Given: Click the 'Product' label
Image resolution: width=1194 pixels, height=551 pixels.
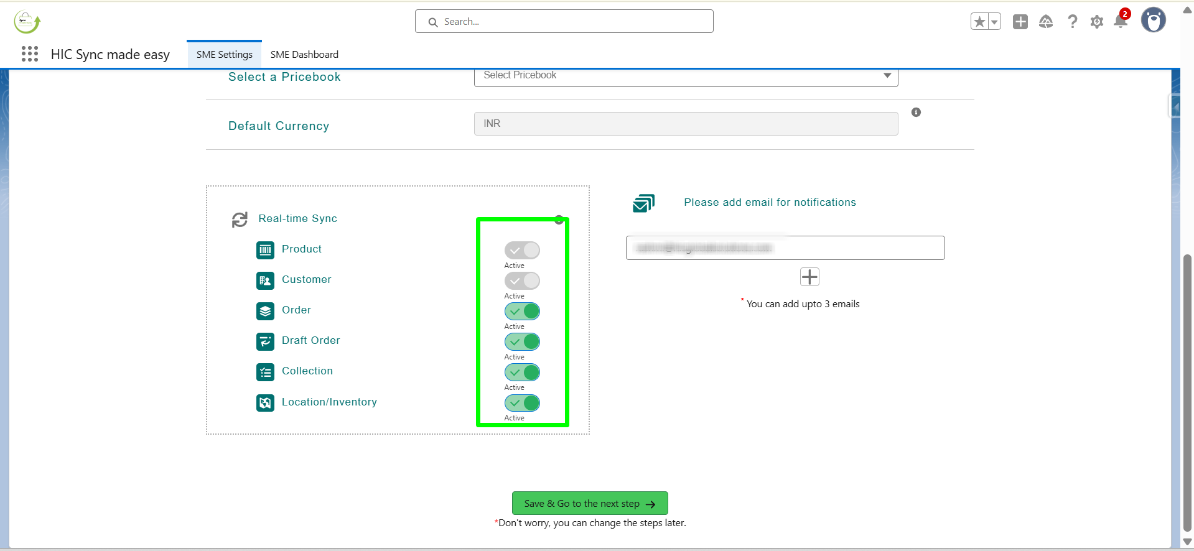Looking at the screenshot, I should 302,249.
